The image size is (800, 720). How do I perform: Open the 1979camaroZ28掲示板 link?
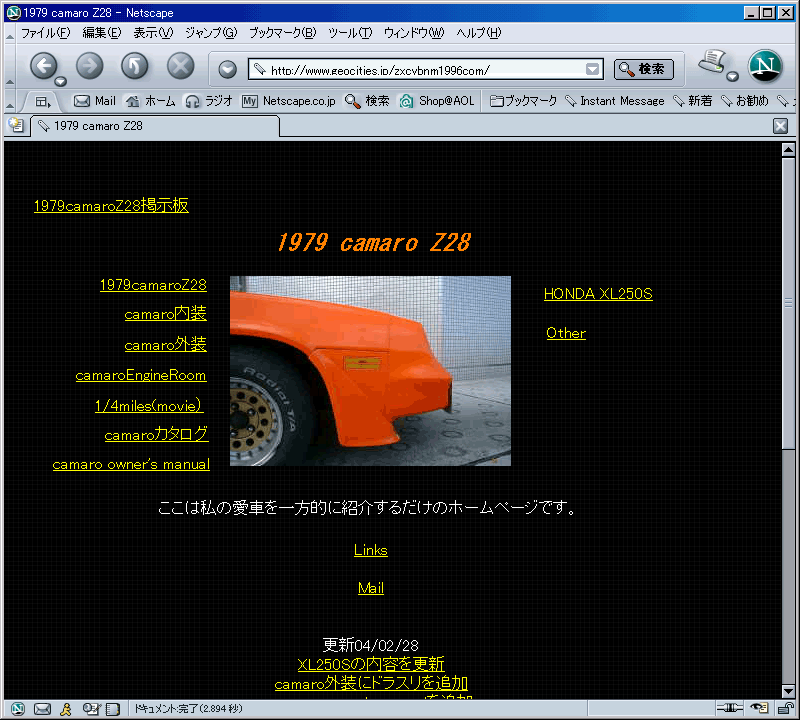111,206
